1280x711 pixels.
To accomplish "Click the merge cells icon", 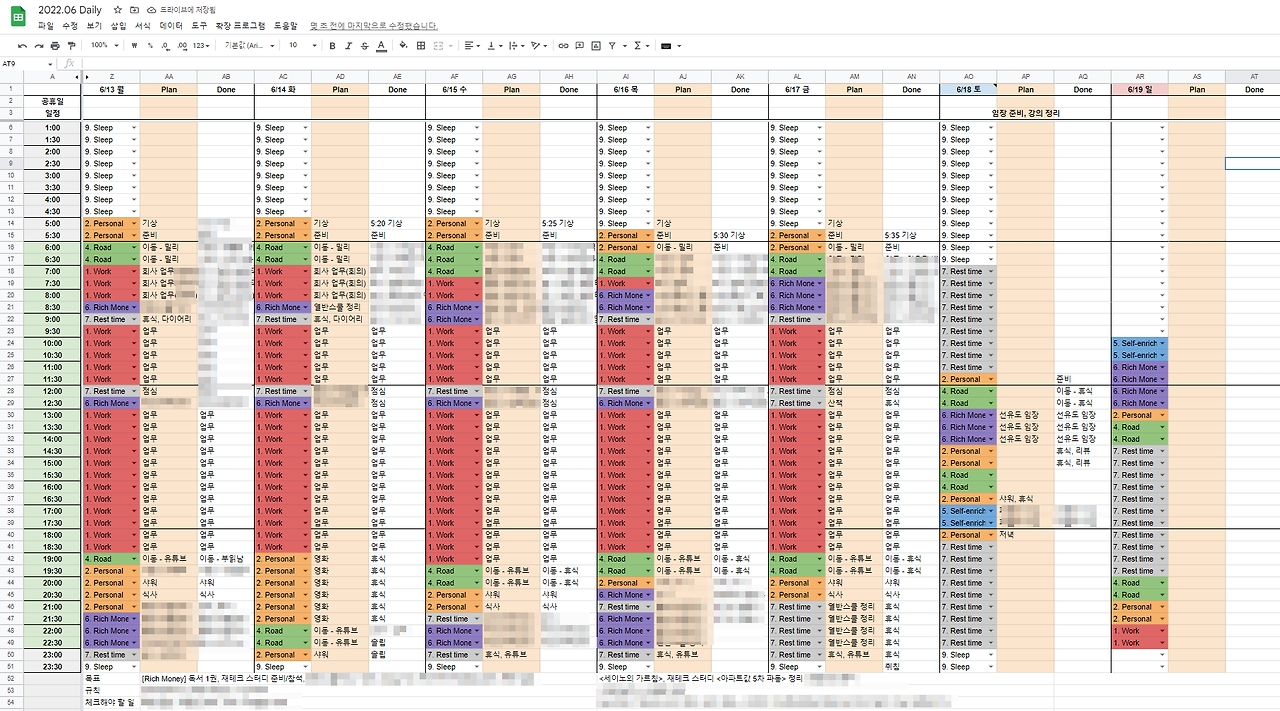I will [x=438, y=45].
